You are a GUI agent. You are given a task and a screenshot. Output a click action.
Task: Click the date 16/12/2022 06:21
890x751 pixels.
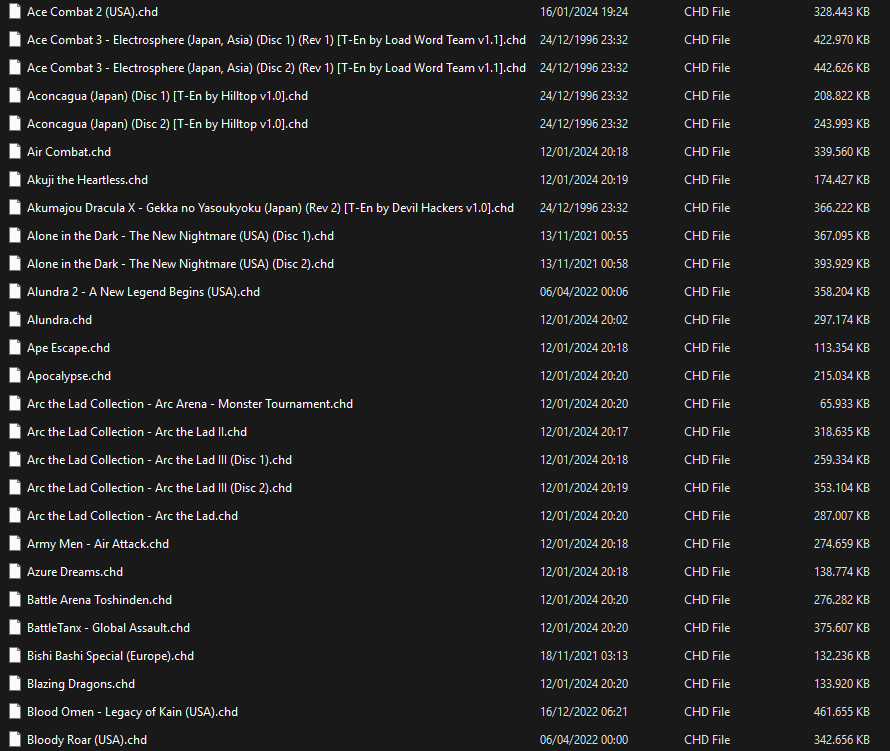583,712
